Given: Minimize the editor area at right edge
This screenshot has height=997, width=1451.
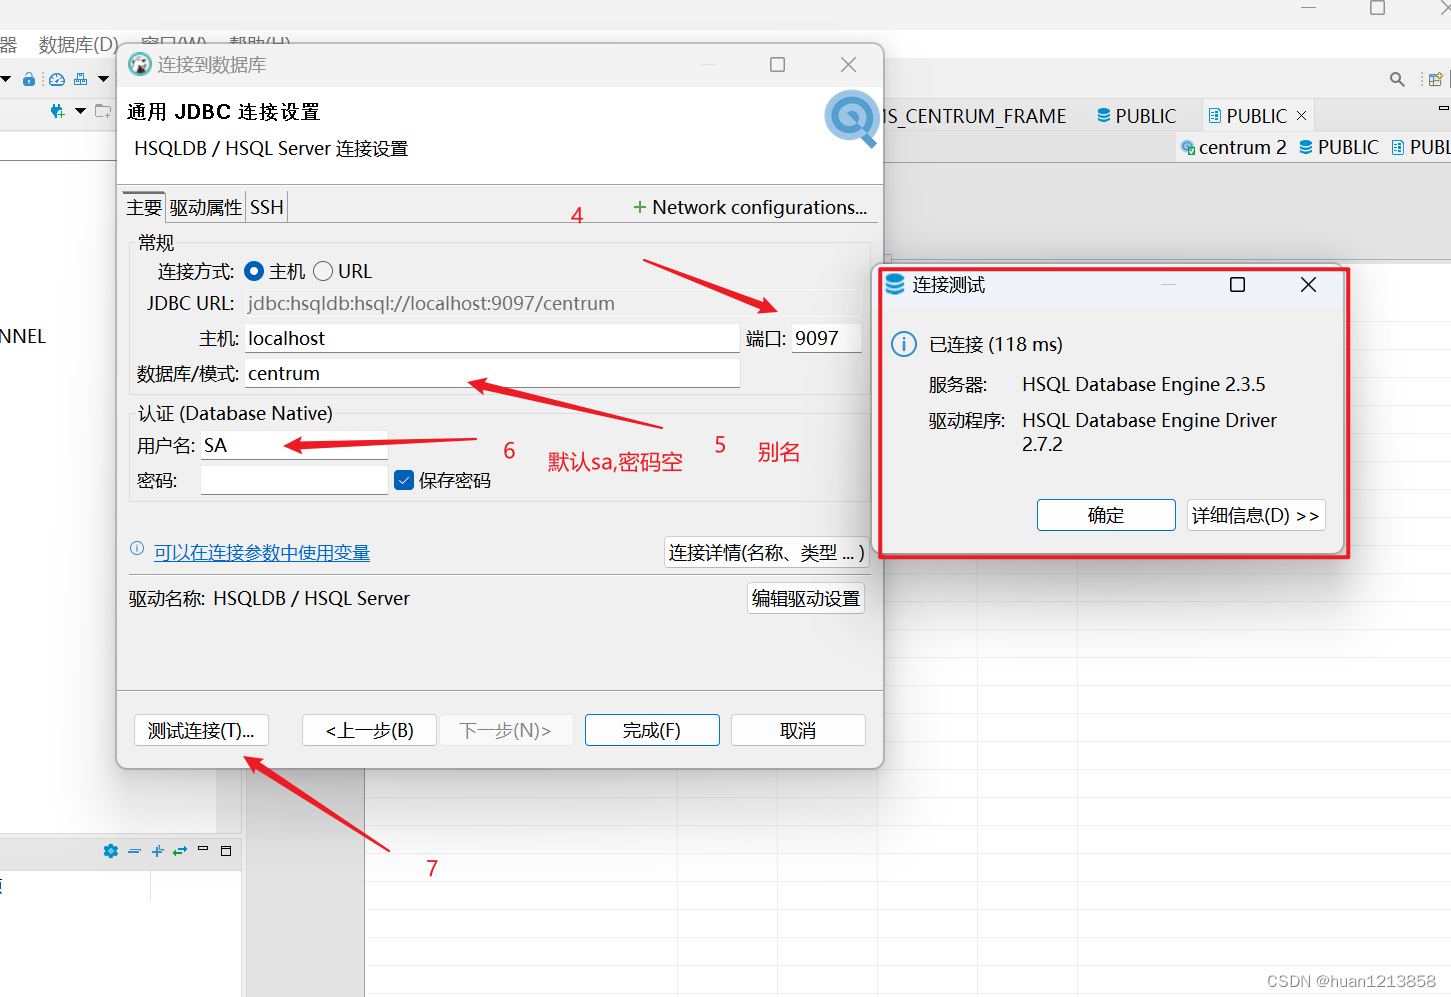Looking at the screenshot, I should click(x=1443, y=108).
